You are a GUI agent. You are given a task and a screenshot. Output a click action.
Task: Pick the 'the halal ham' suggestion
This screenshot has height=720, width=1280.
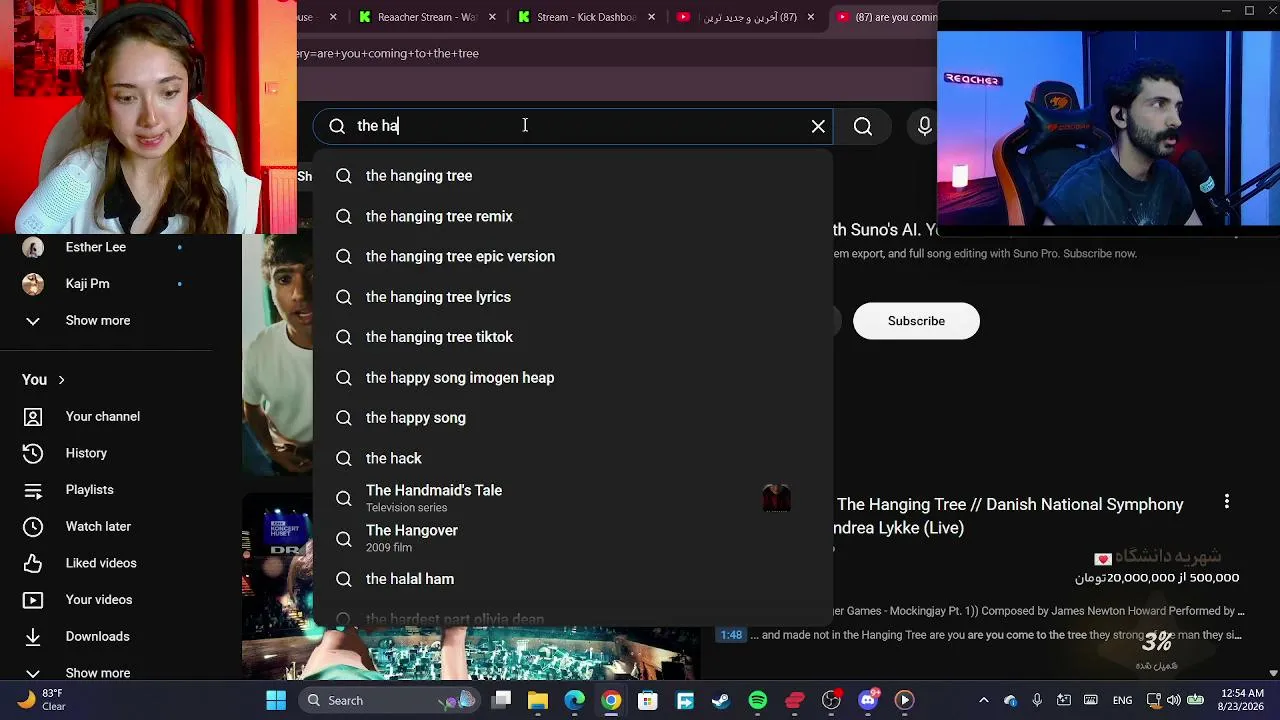coord(573,579)
